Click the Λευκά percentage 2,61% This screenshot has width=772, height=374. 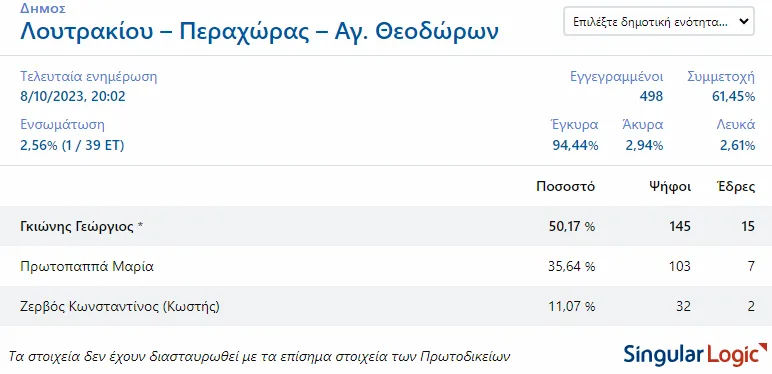[x=736, y=146]
